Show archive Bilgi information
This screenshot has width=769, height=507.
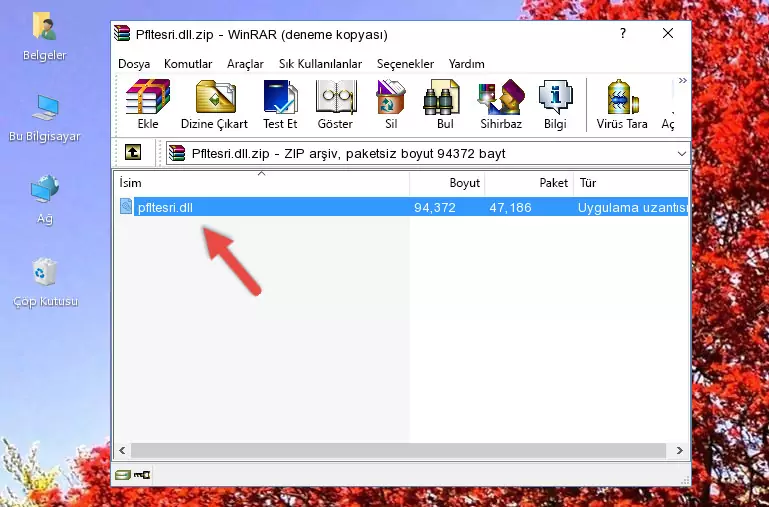click(x=555, y=104)
